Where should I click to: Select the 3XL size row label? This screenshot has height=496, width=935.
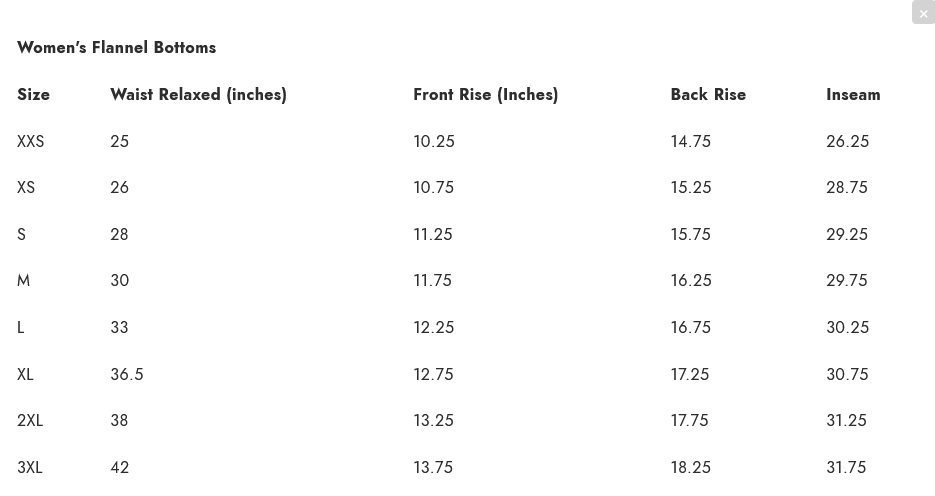pos(30,467)
